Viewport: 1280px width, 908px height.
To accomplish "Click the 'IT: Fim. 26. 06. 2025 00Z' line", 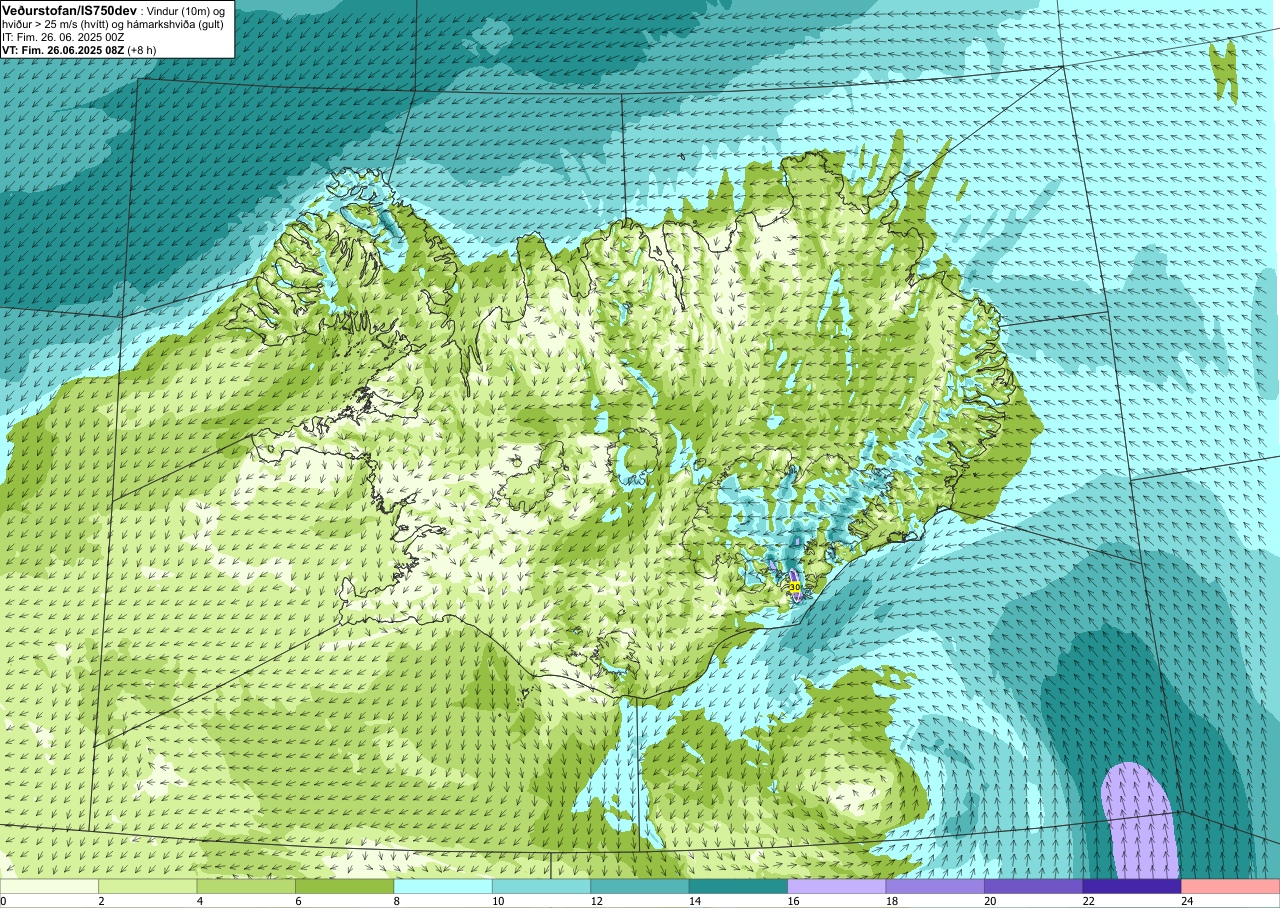I will coord(63,38).
